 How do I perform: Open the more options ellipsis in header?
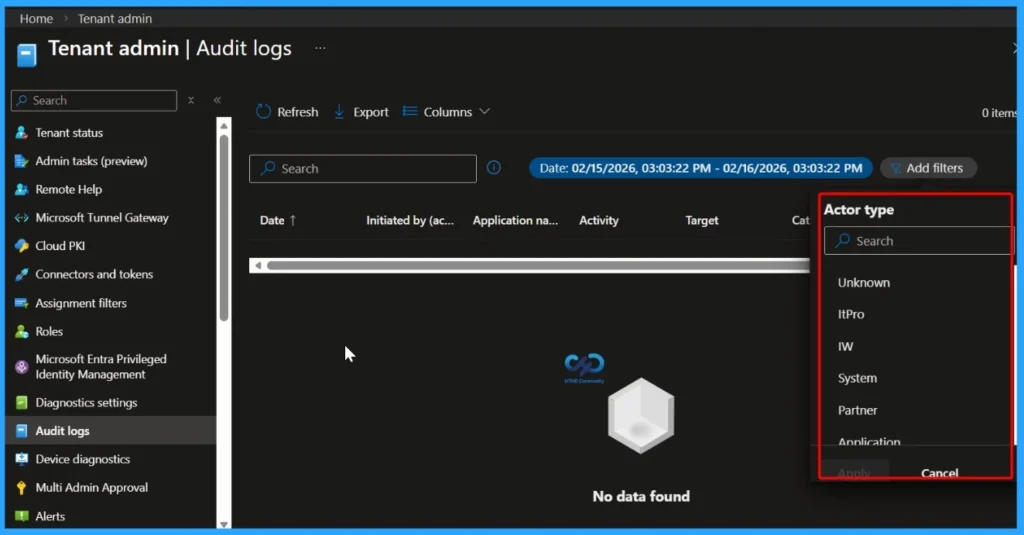pyautogui.click(x=320, y=48)
